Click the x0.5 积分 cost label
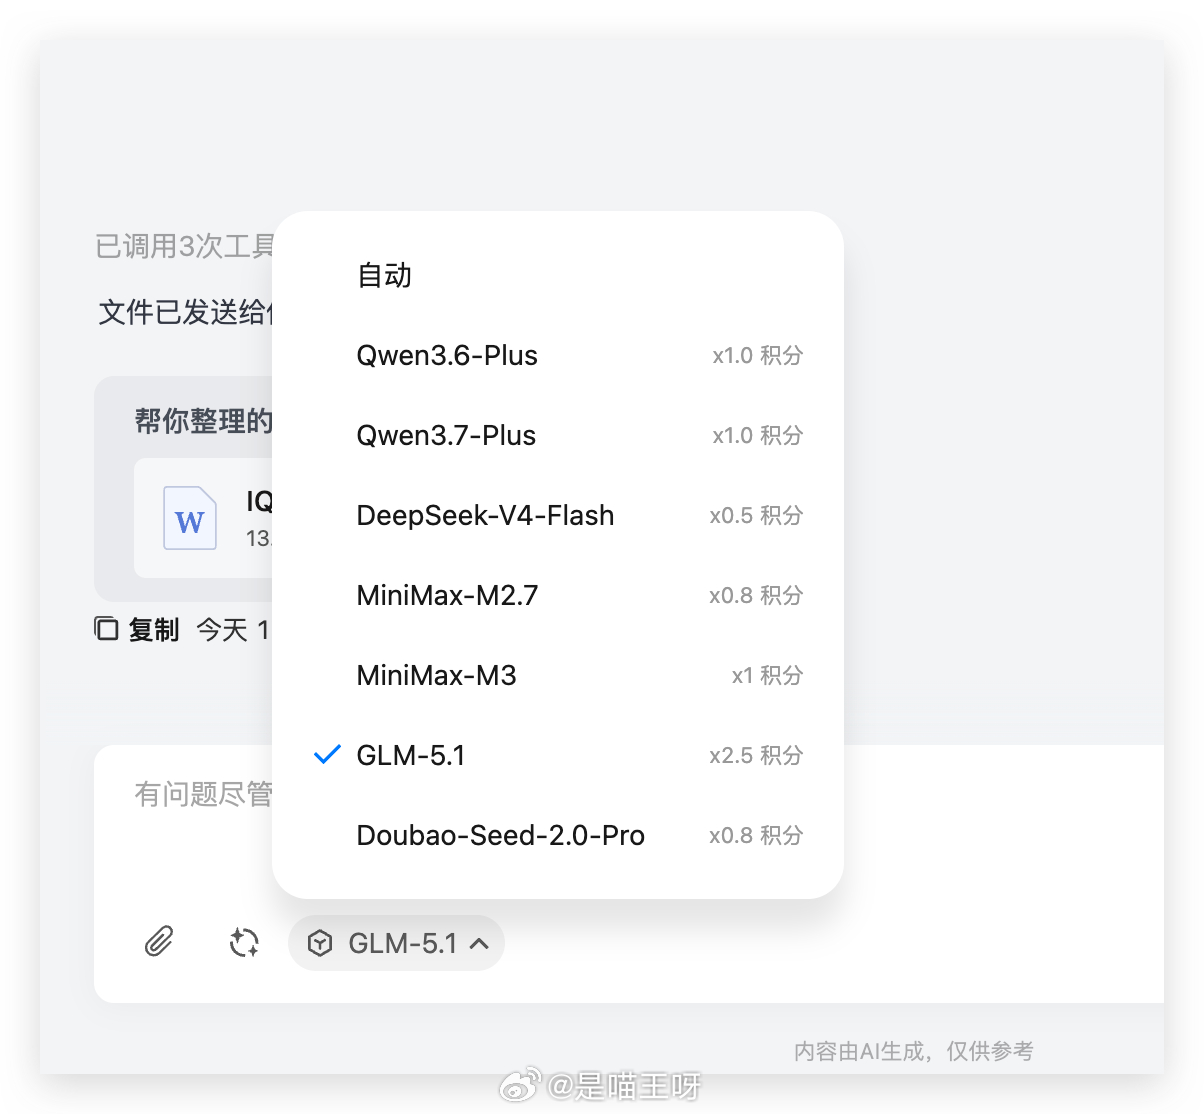This screenshot has height=1114, width=1204. 756,515
